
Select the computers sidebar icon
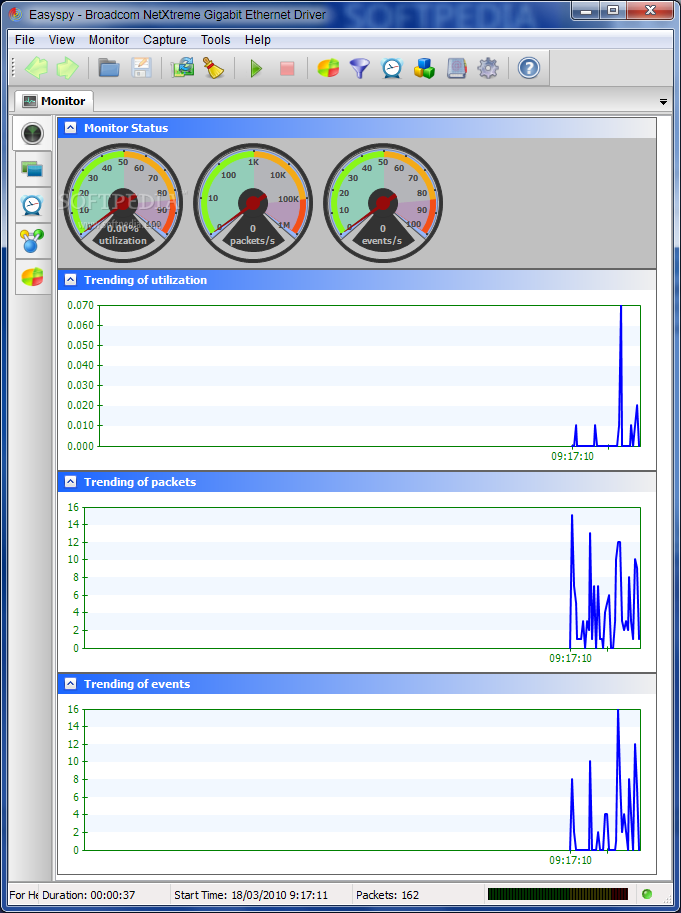[33, 169]
